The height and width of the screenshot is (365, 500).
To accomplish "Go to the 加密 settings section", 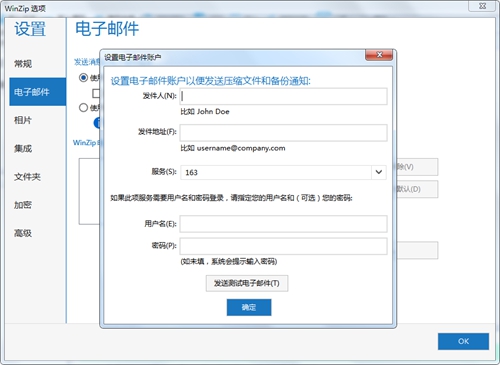I will click(23, 205).
